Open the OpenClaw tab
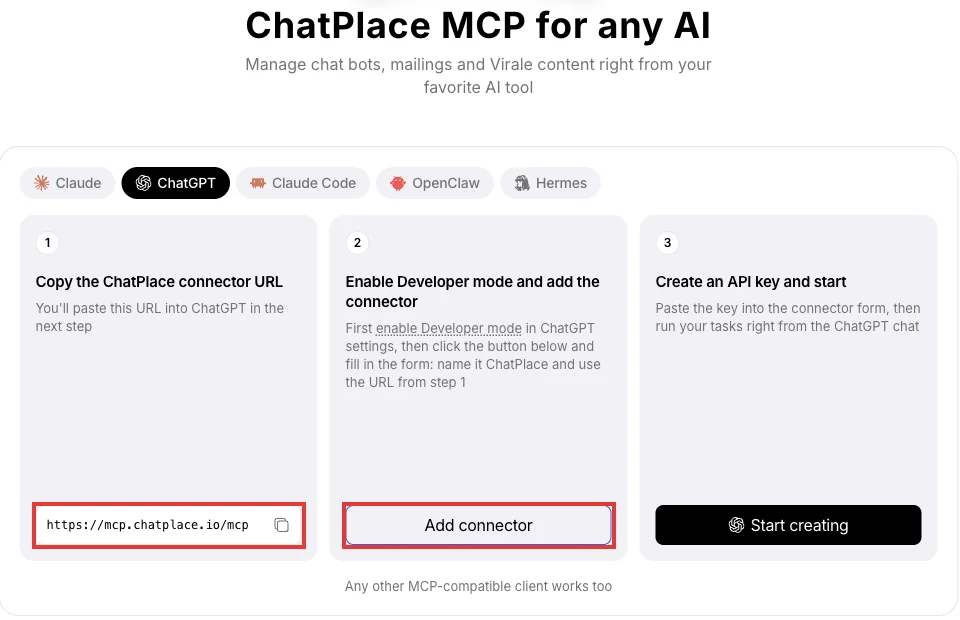The width and height of the screenshot is (960, 620). tap(435, 183)
